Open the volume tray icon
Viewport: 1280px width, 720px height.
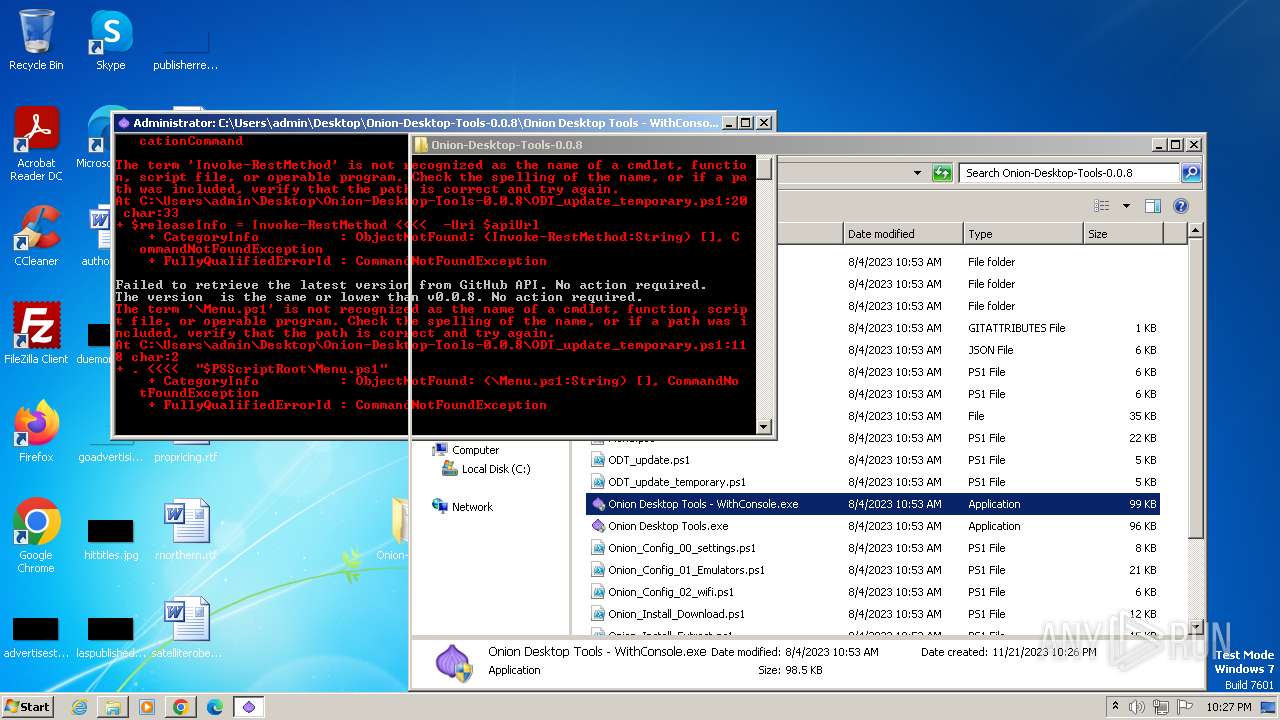click(1138, 707)
